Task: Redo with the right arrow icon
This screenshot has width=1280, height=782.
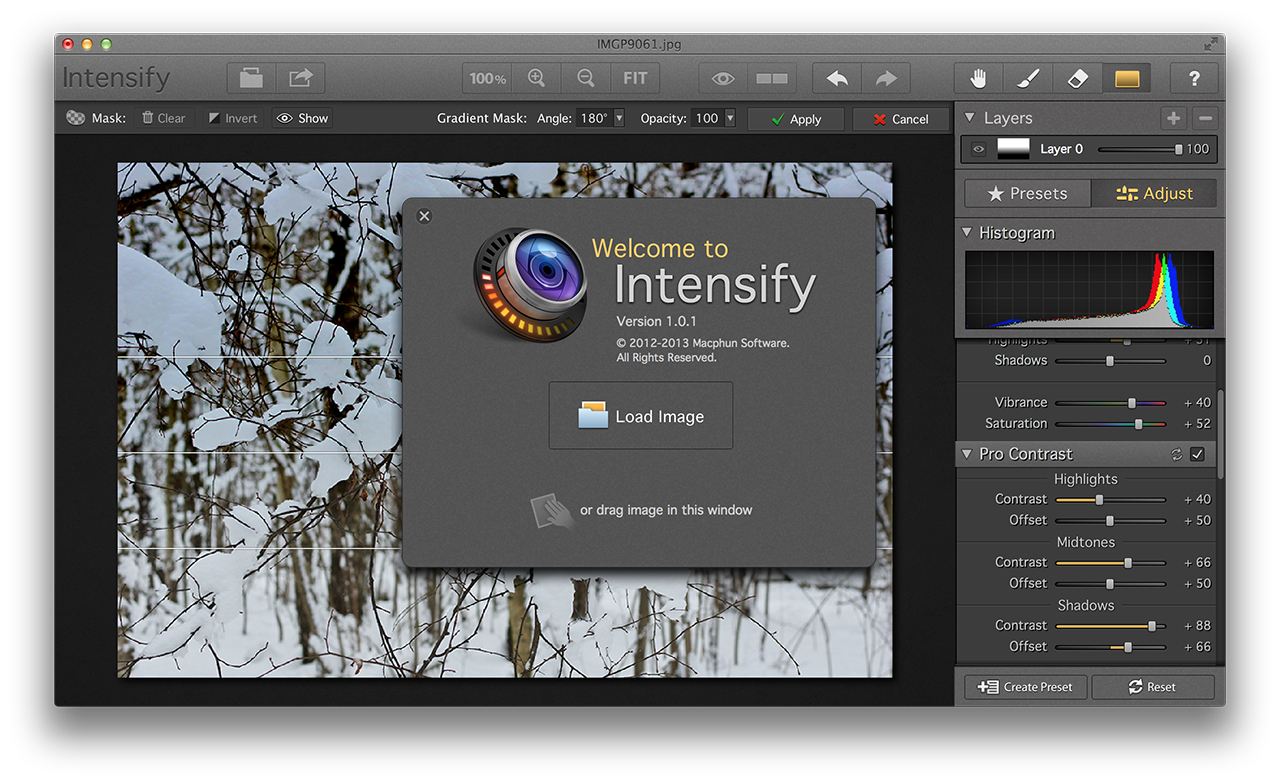Action: tap(886, 78)
